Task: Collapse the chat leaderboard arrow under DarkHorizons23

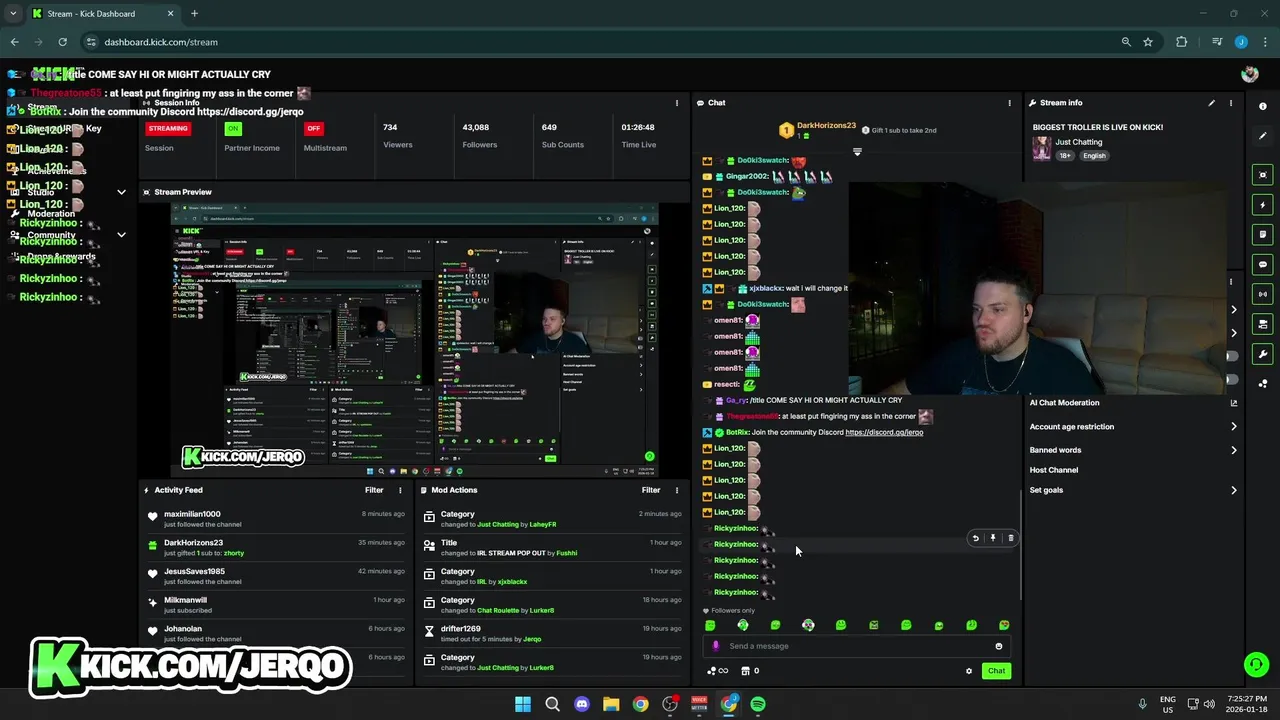Action: click(x=857, y=152)
